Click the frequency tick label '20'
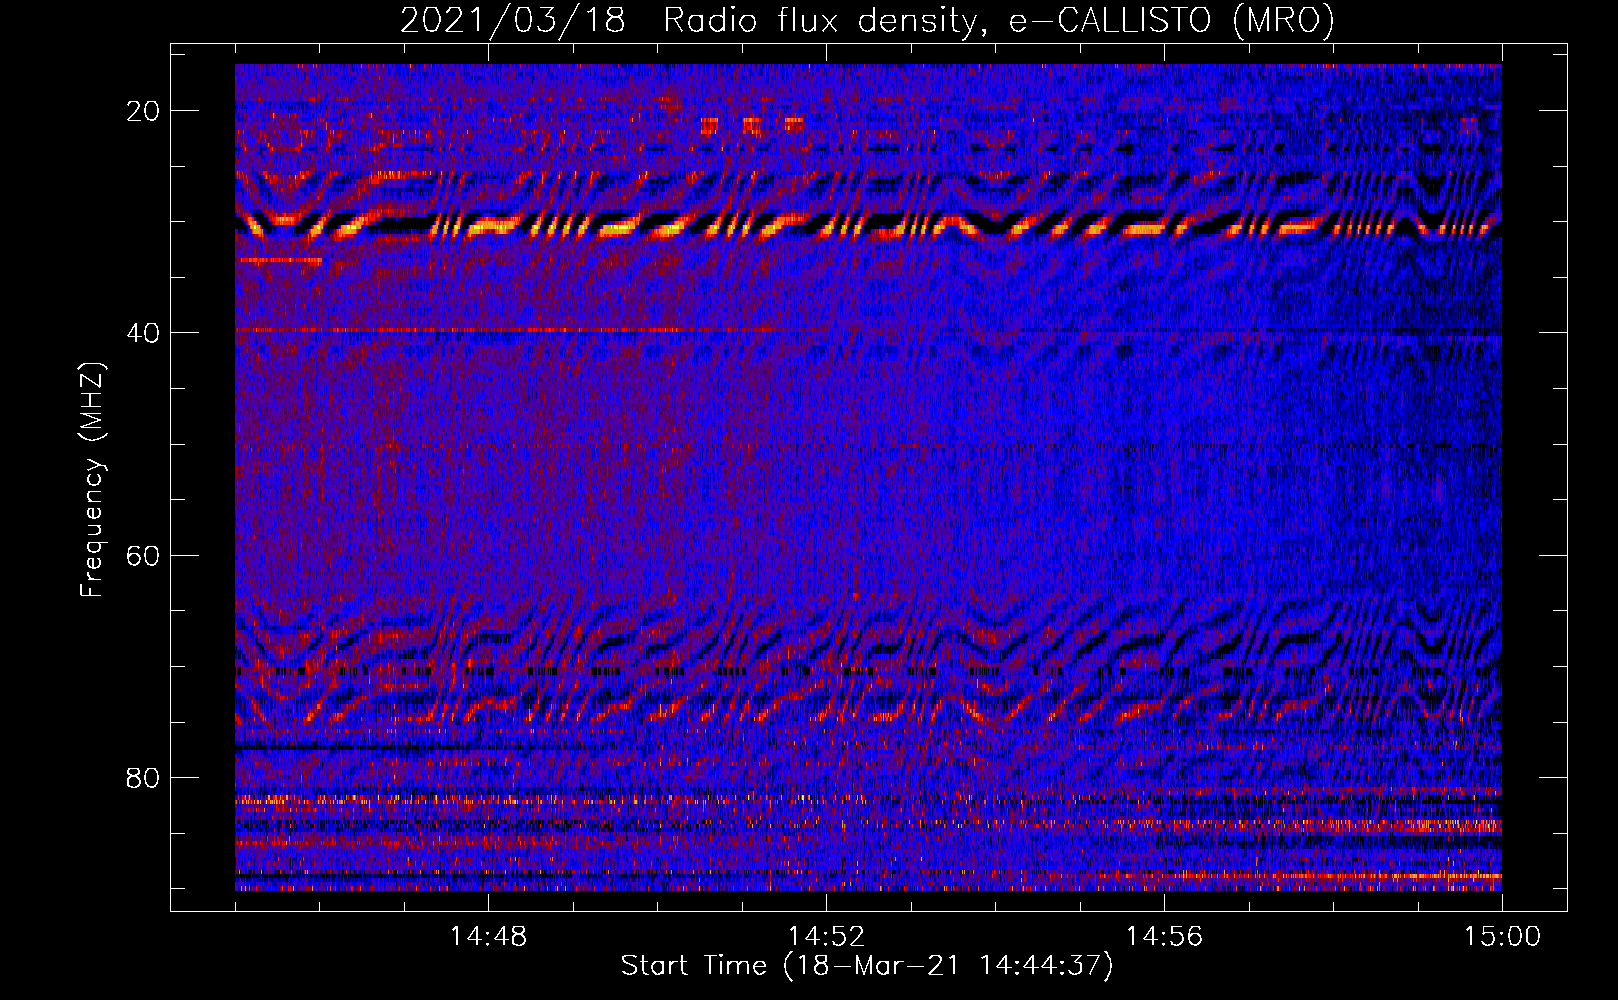The height and width of the screenshot is (1000, 1618). point(144,111)
